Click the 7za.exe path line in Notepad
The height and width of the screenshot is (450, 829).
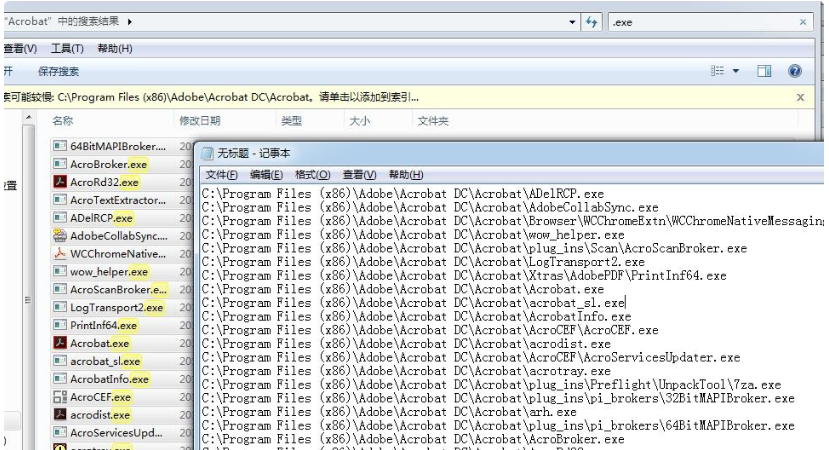(x=492, y=384)
